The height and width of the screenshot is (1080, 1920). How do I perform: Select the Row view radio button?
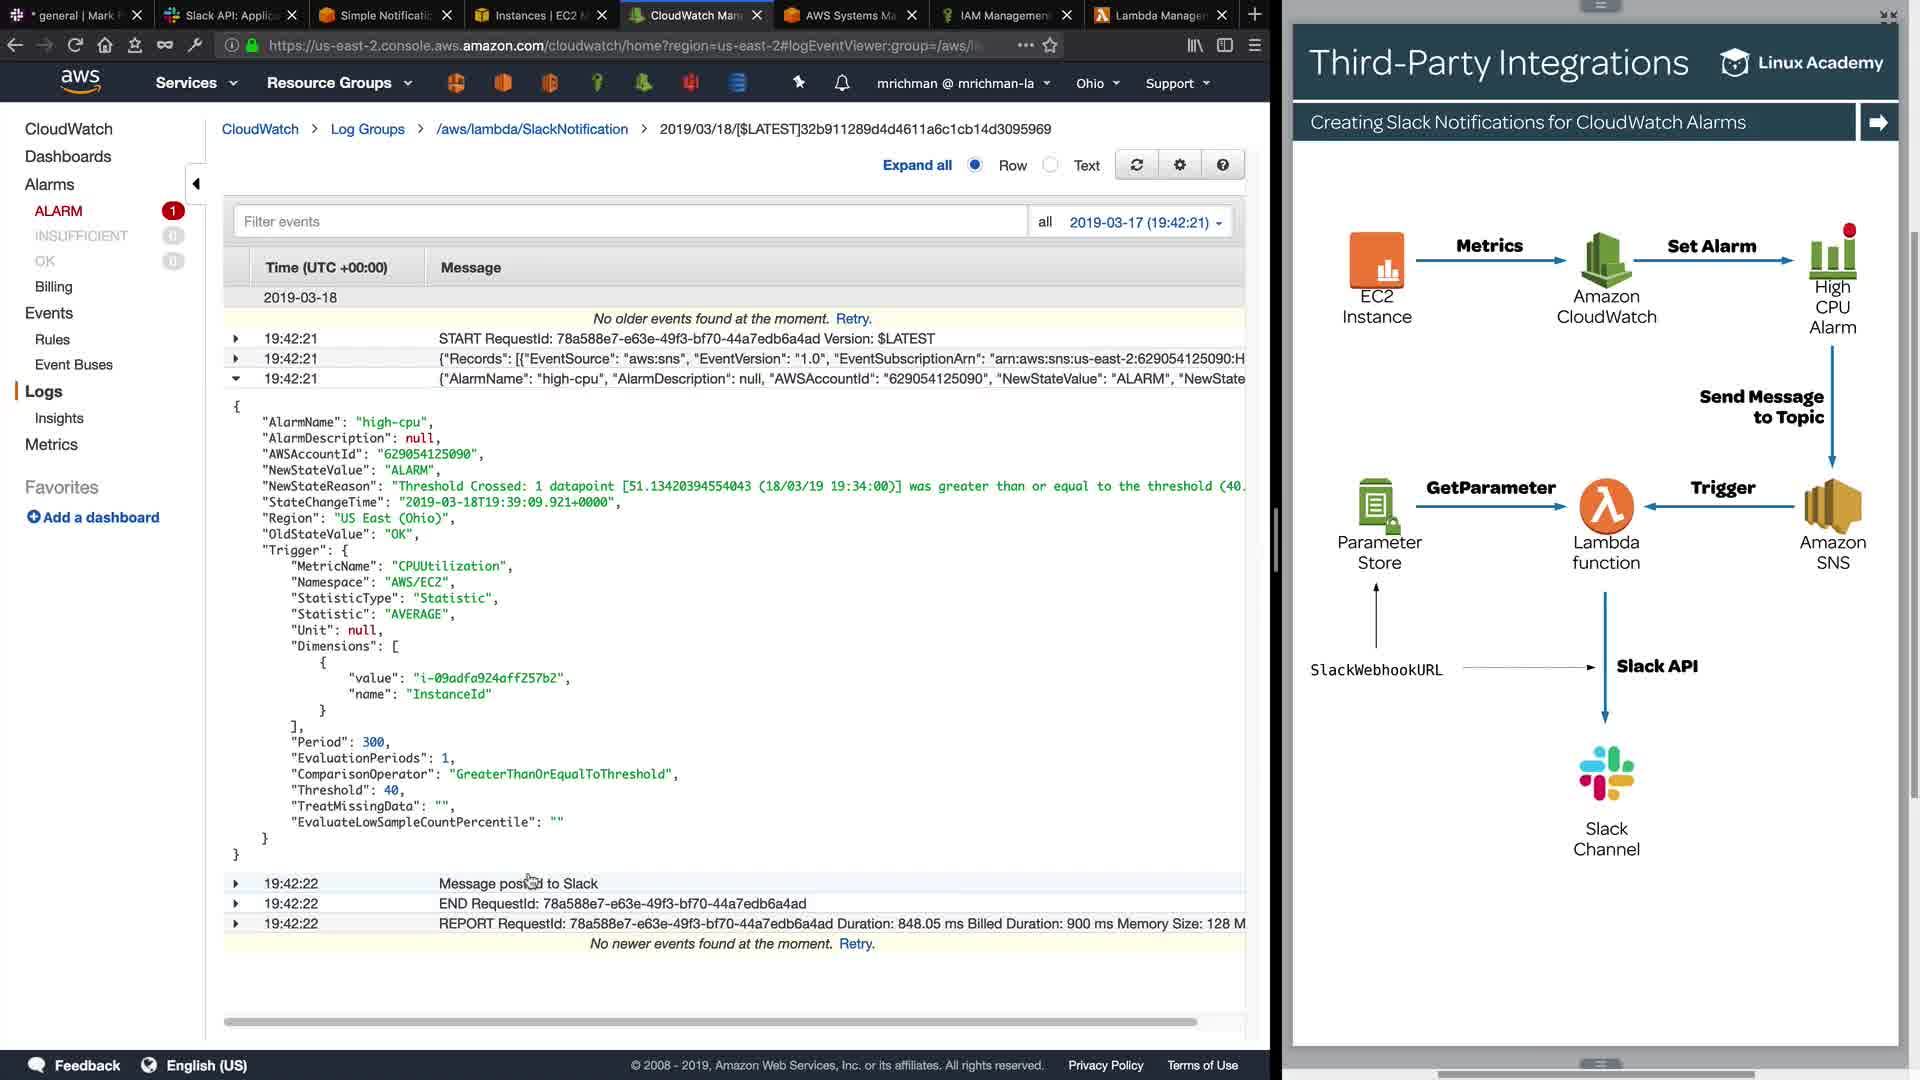click(975, 165)
